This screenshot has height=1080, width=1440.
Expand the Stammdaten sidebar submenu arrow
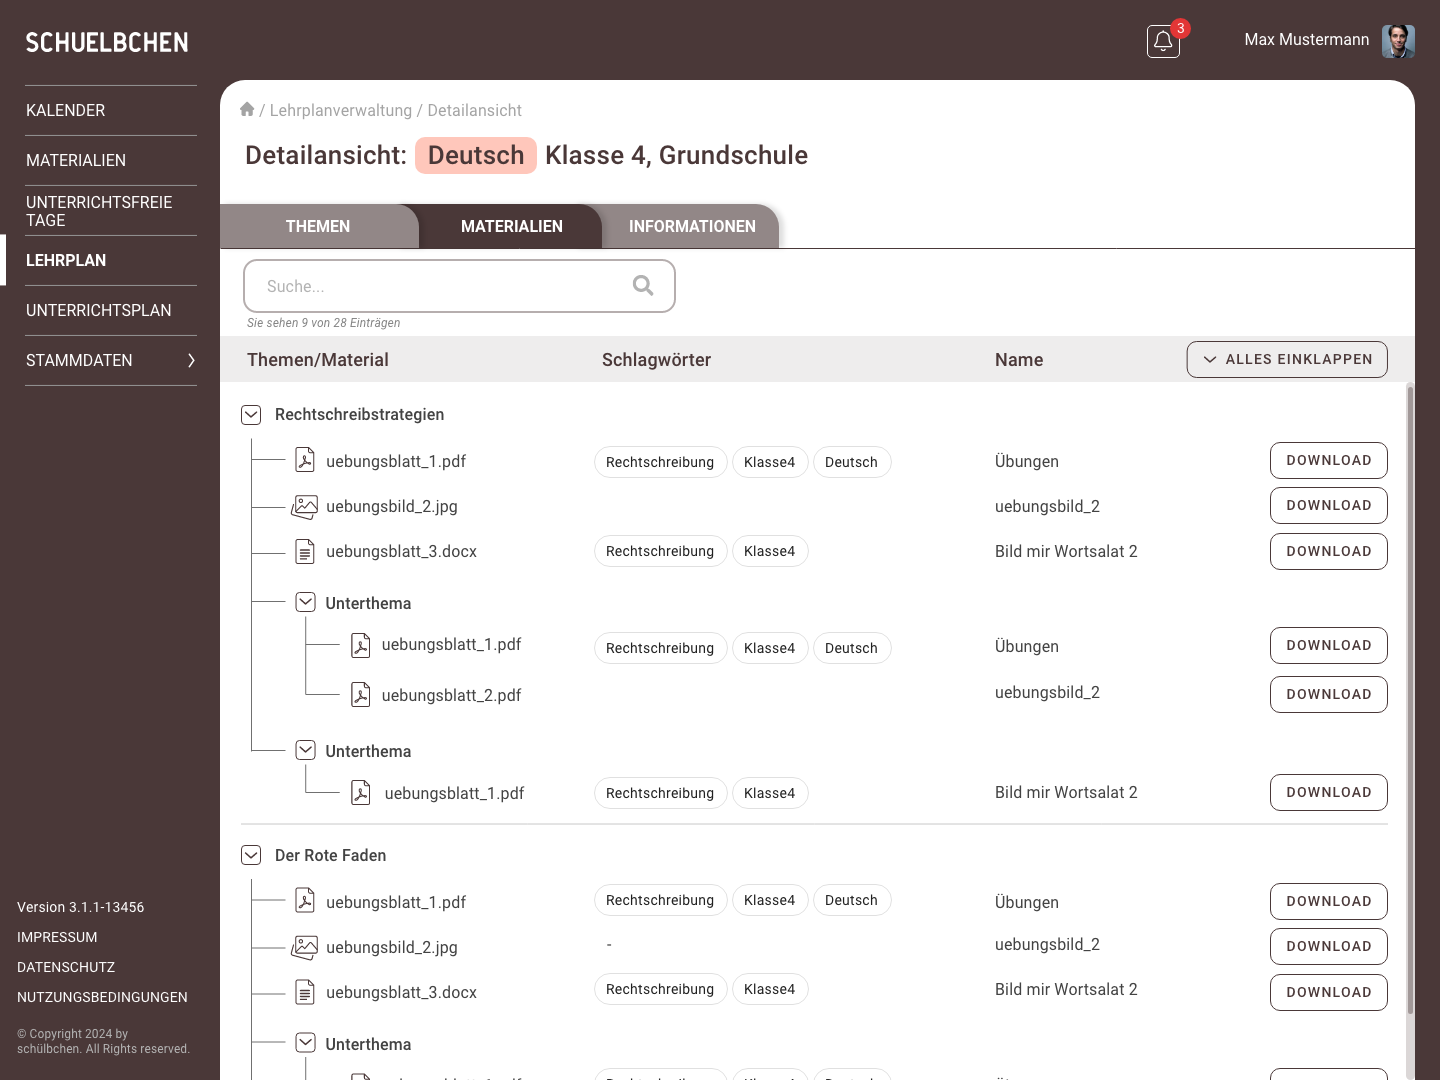(x=191, y=360)
